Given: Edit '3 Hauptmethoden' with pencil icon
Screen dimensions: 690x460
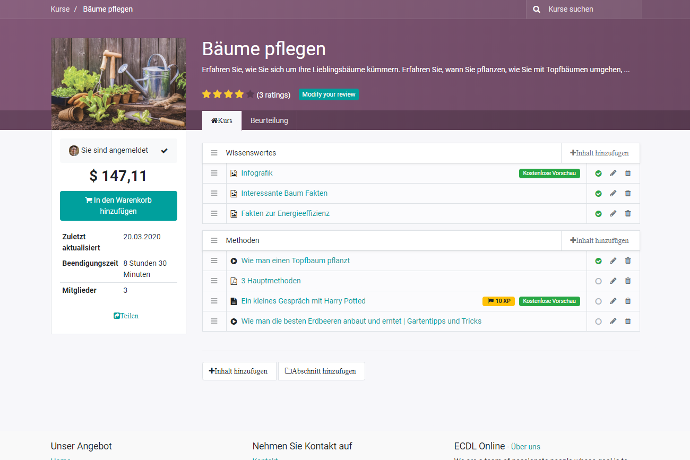Looking at the screenshot, I should click(613, 281).
